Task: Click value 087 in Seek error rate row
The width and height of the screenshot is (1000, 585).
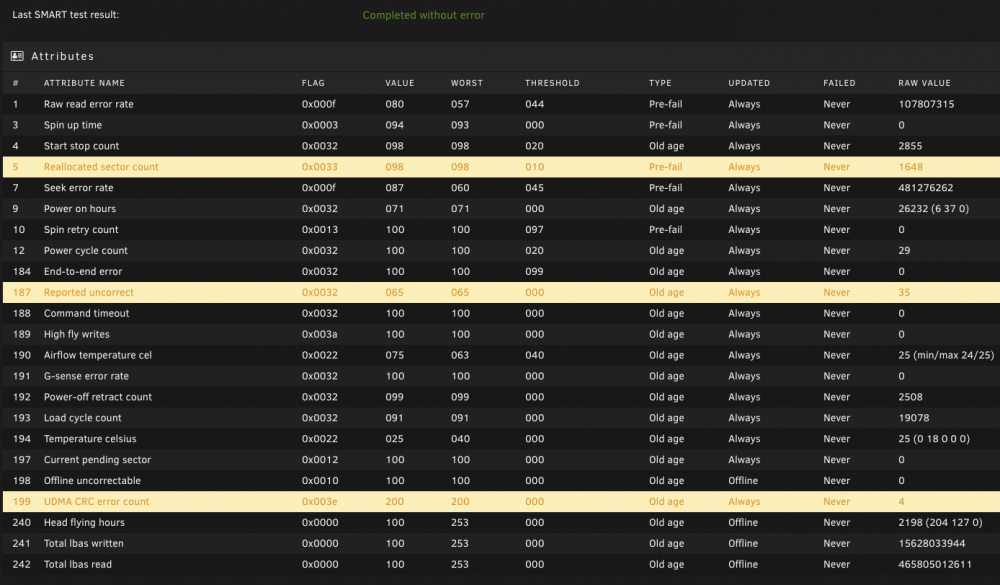Action: pos(394,188)
